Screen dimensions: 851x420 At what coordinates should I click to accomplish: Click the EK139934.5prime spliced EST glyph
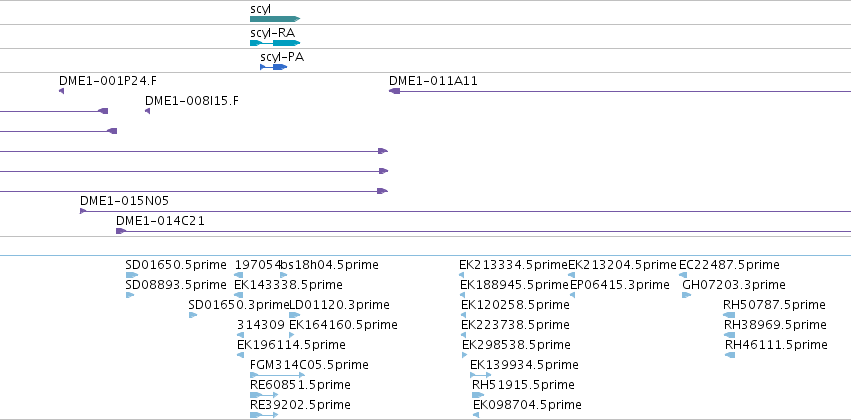coord(480,375)
